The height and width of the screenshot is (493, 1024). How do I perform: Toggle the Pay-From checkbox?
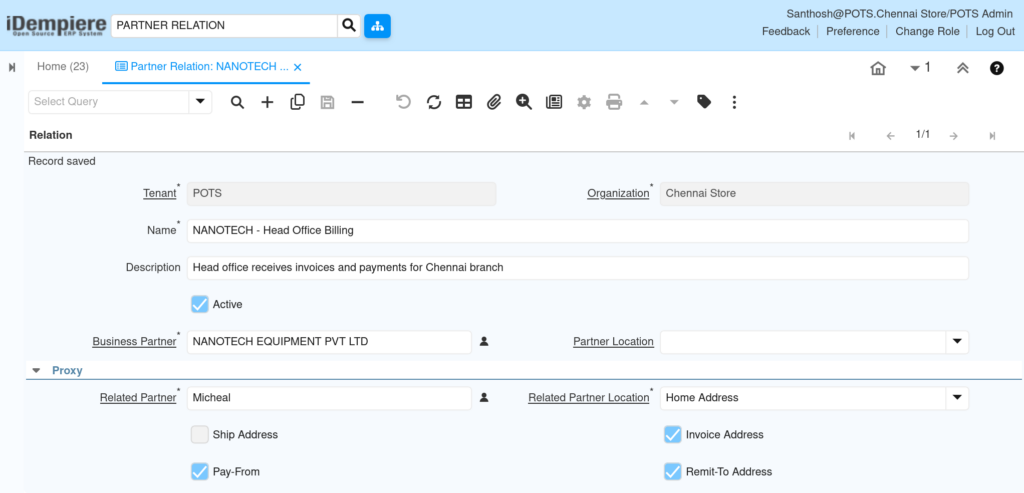[x=200, y=471]
